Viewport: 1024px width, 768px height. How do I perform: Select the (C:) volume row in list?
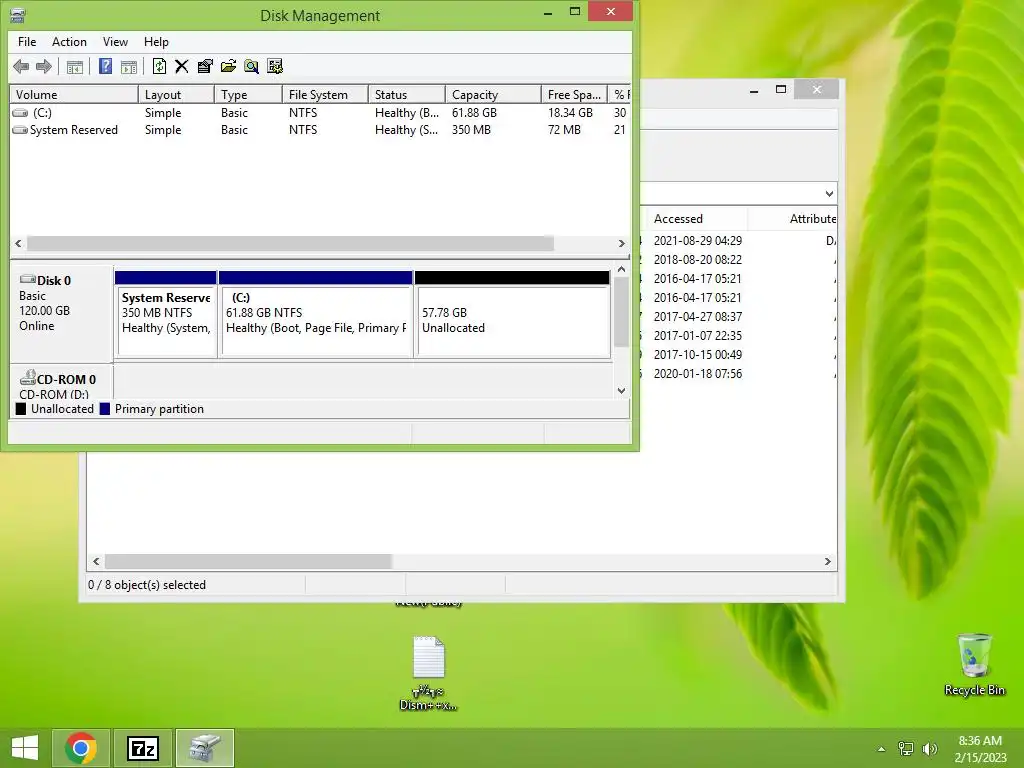[x=320, y=113]
